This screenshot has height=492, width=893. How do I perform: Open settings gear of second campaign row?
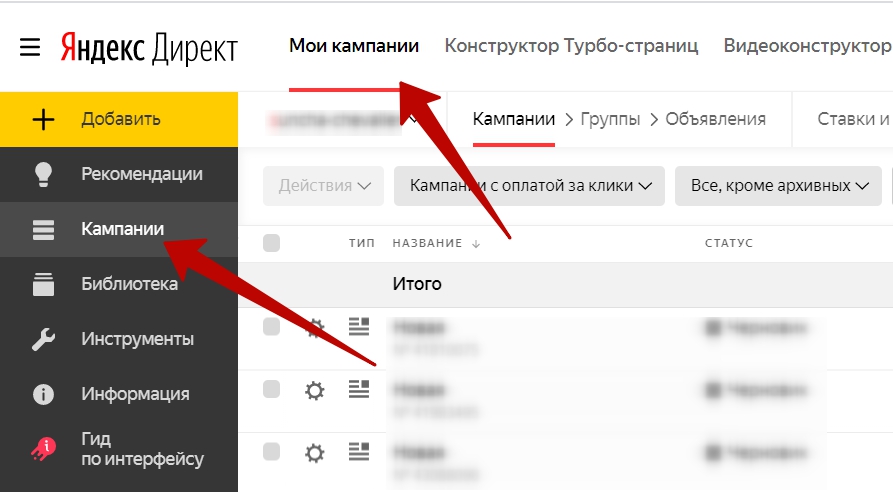[314, 391]
